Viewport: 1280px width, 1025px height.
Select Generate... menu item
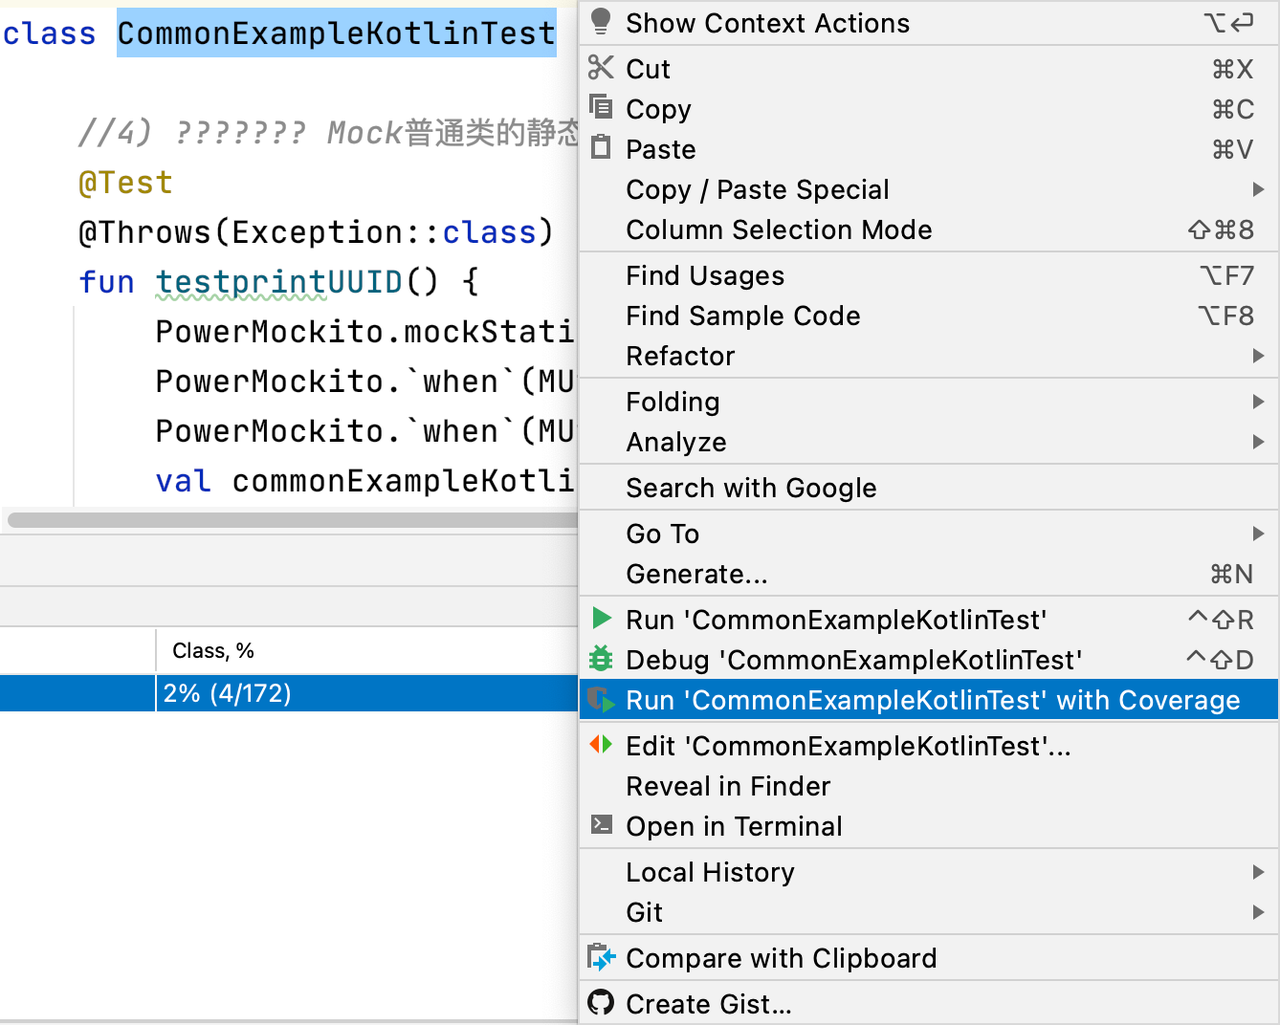(x=928, y=573)
